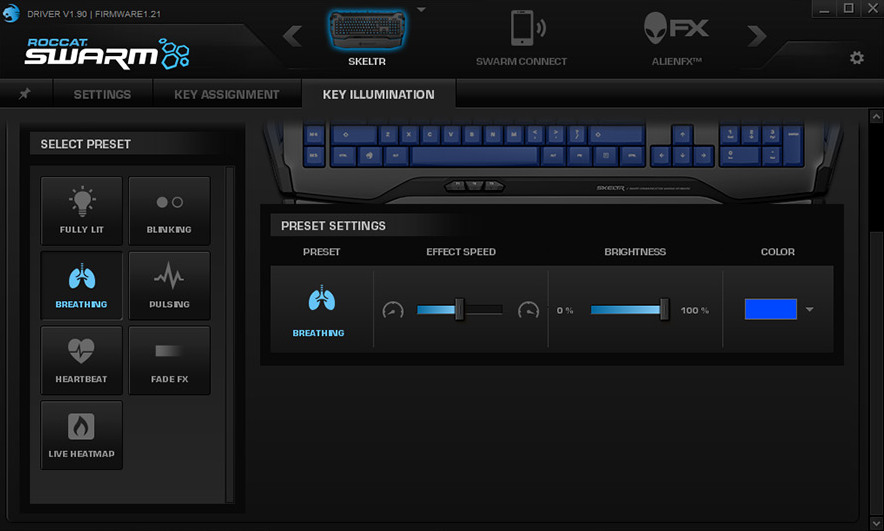The image size is (884, 531).
Task: Click the 100 % brightness label
Action: (695, 310)
